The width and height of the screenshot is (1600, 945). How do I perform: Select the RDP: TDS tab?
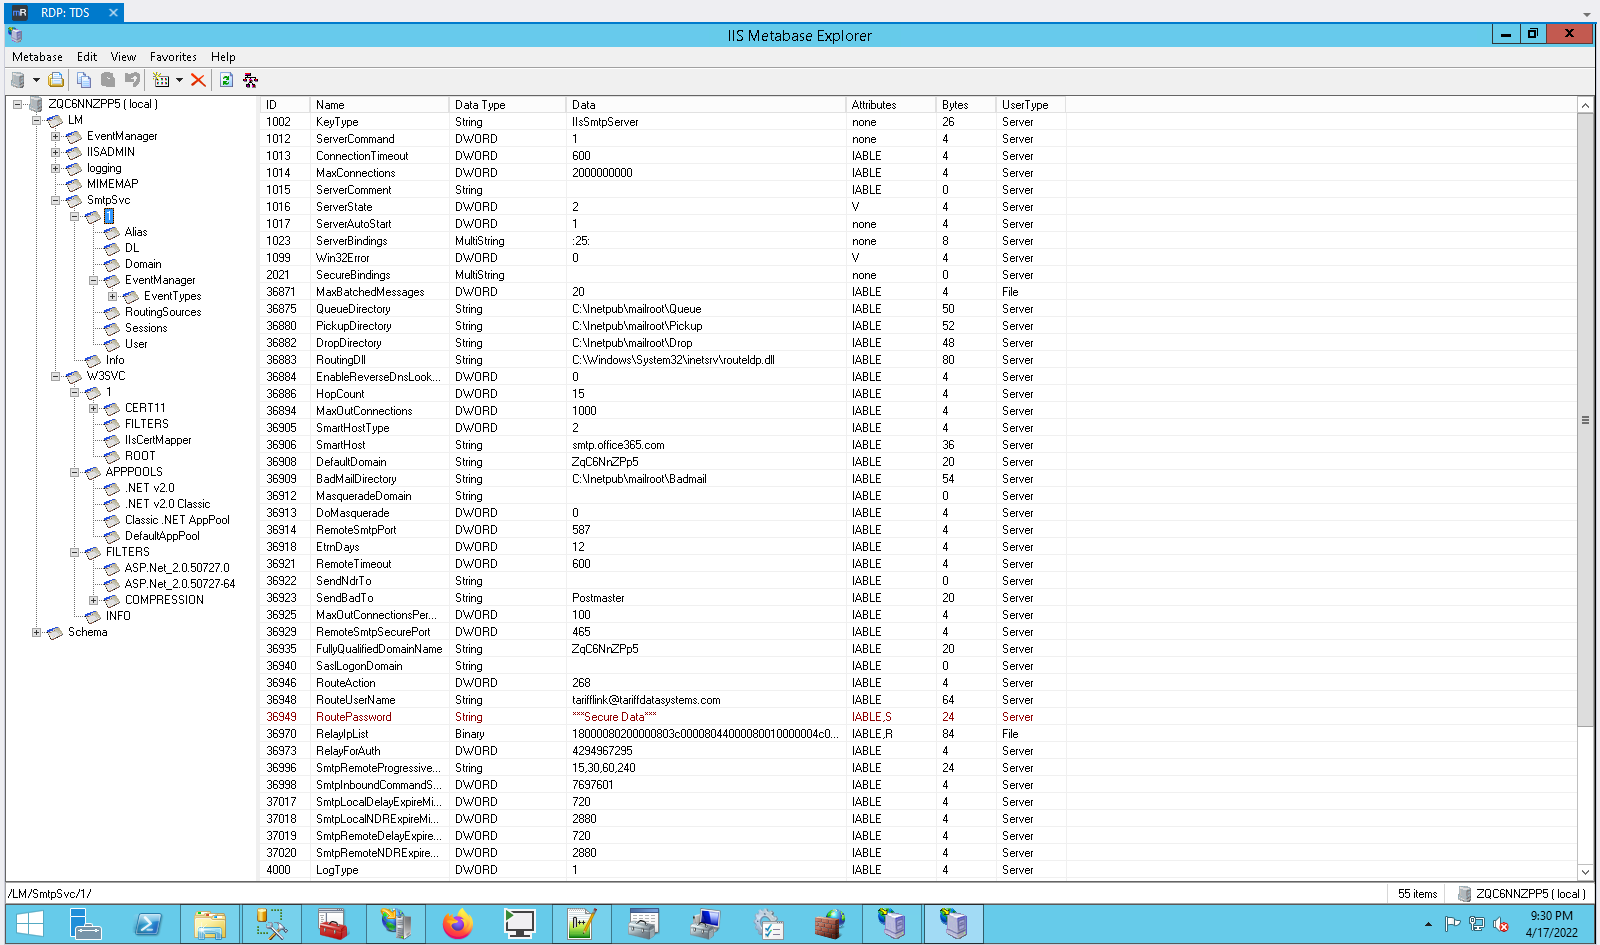click(65, 12)
